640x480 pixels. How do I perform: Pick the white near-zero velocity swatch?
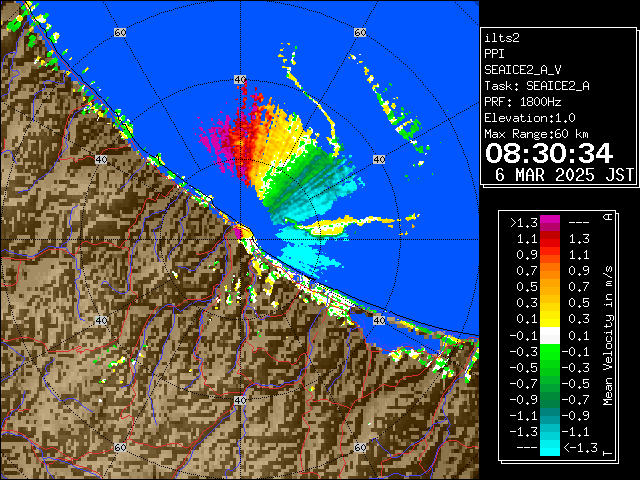pyautogui.click(x=550, y=336)
